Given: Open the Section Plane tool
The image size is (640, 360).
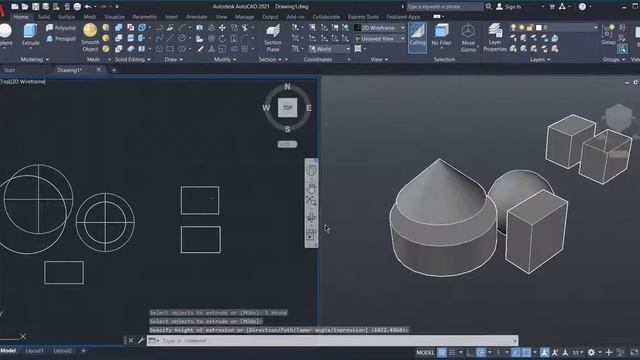Looking at the screenshot, I should 273,38.
